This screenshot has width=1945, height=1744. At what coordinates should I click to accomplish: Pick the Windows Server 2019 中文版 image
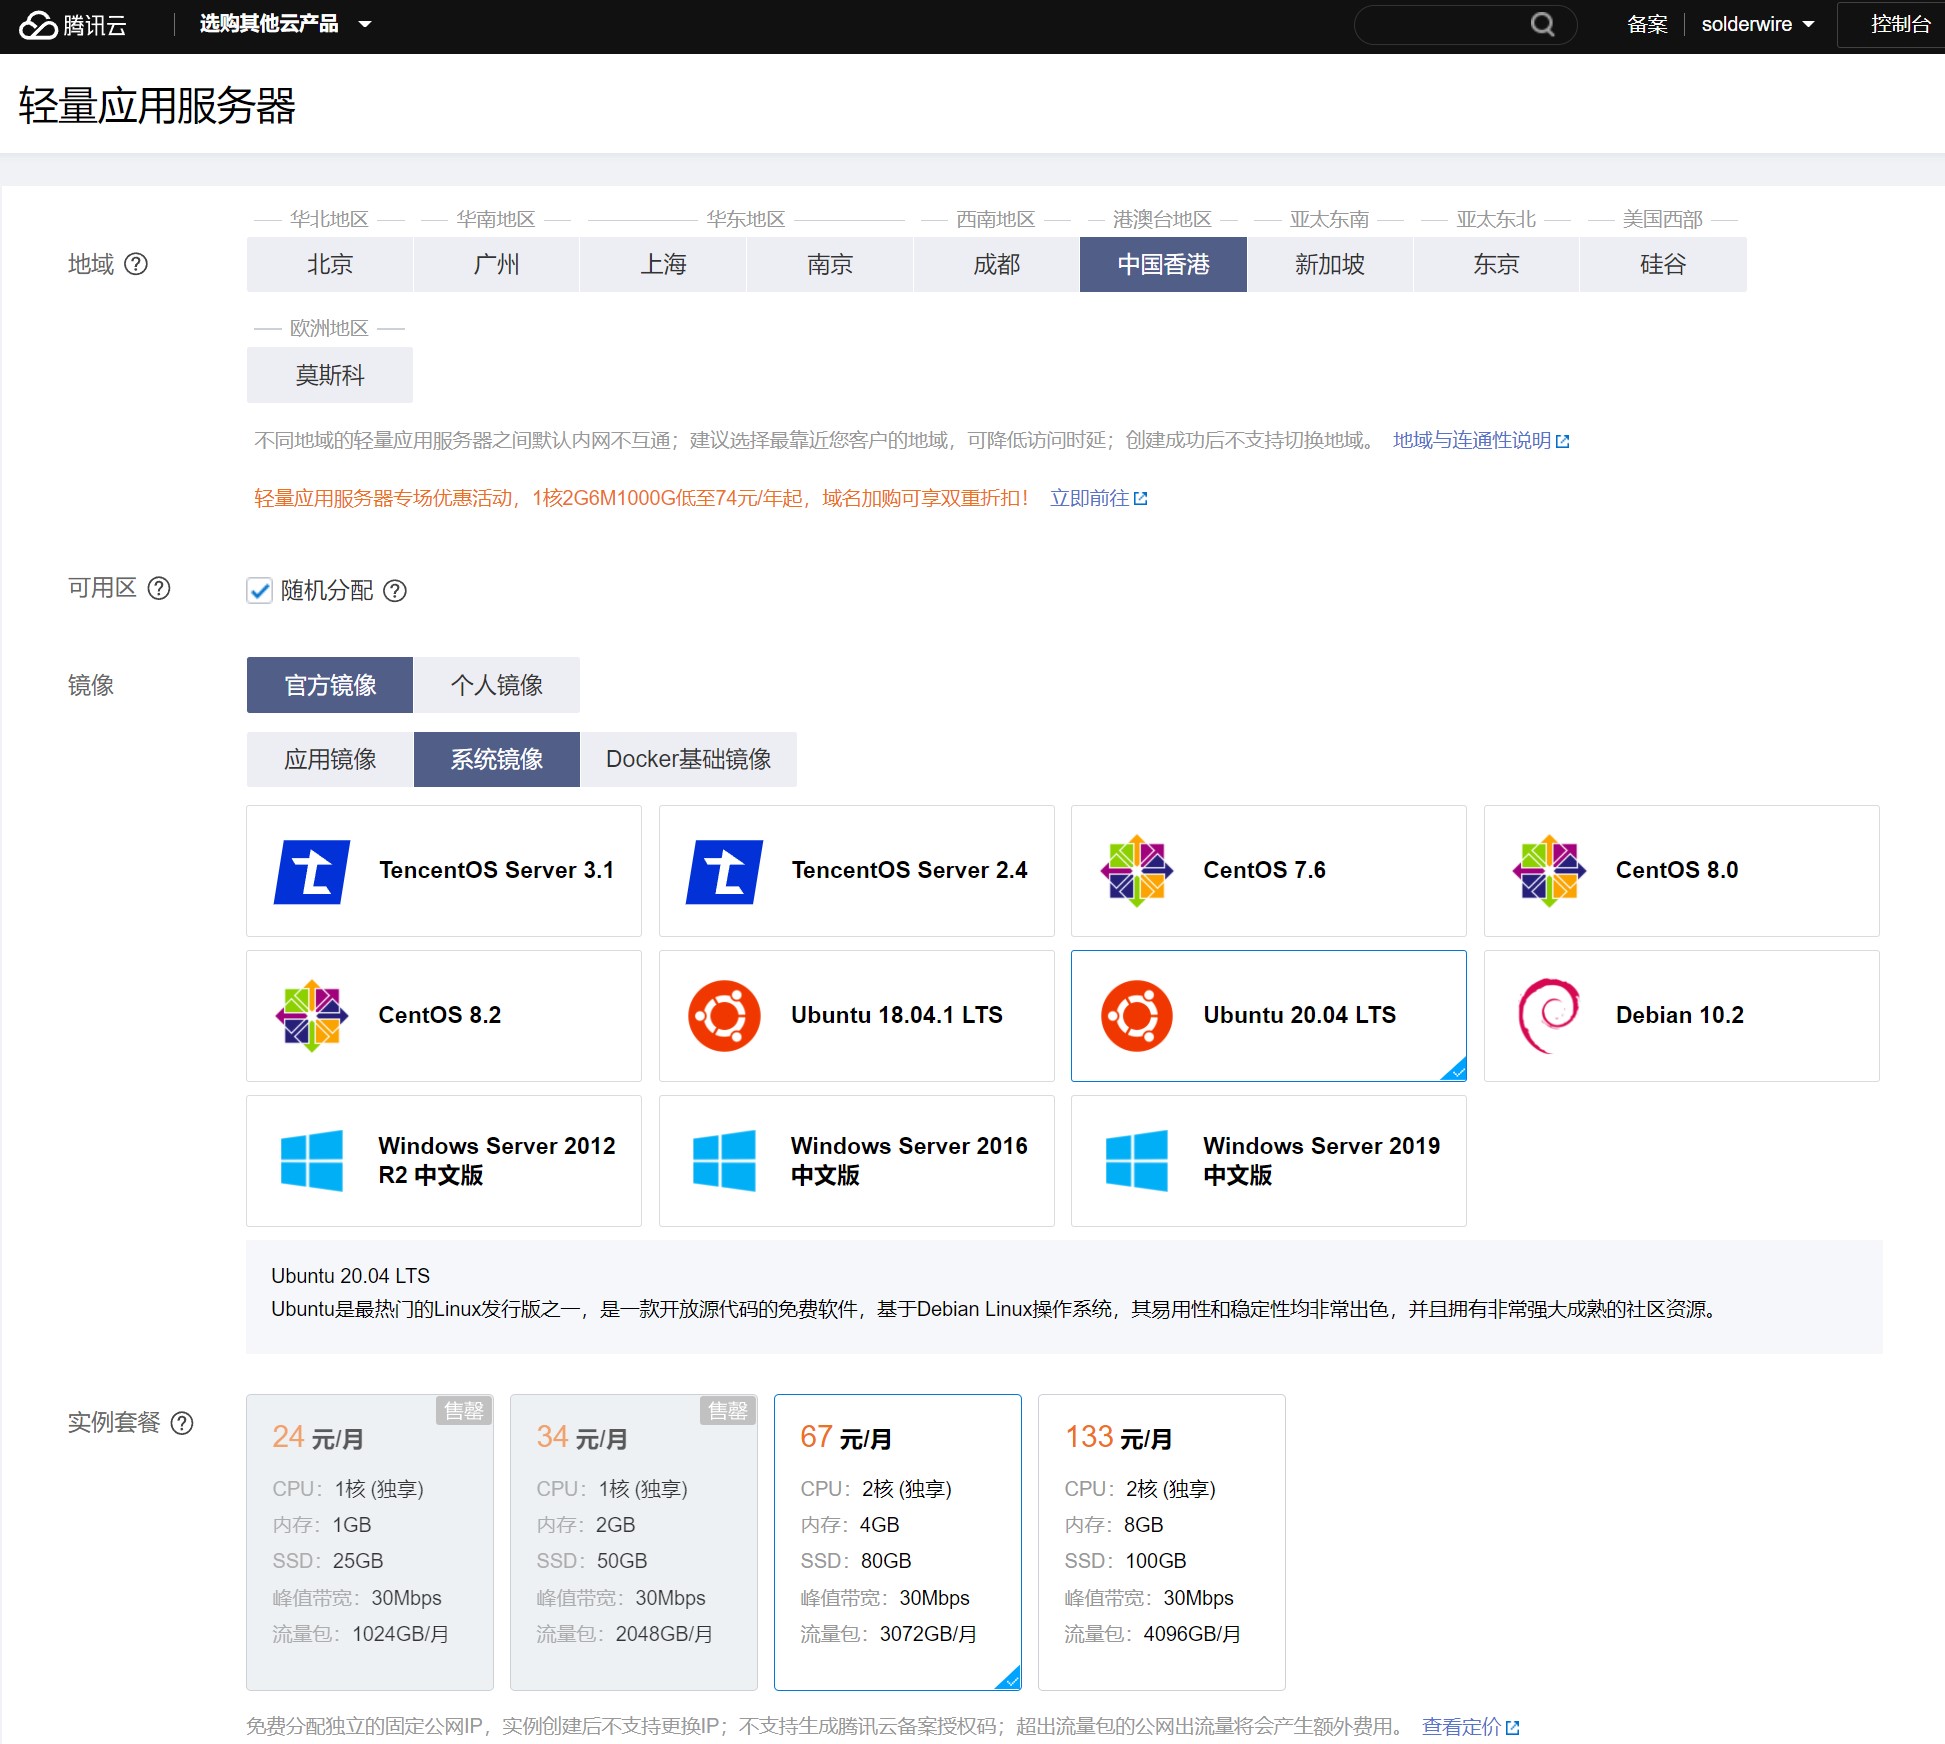coord(1267,1160)
